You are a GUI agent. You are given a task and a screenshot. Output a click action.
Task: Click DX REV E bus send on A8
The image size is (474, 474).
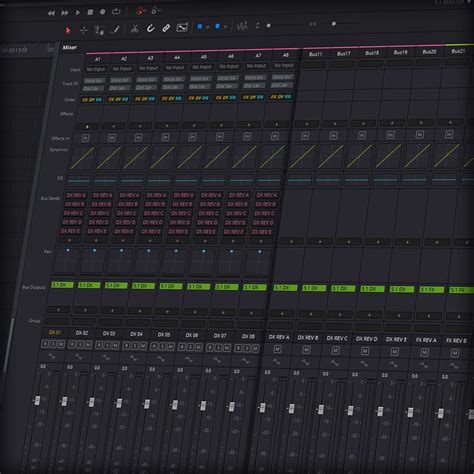tap(262, 232)
